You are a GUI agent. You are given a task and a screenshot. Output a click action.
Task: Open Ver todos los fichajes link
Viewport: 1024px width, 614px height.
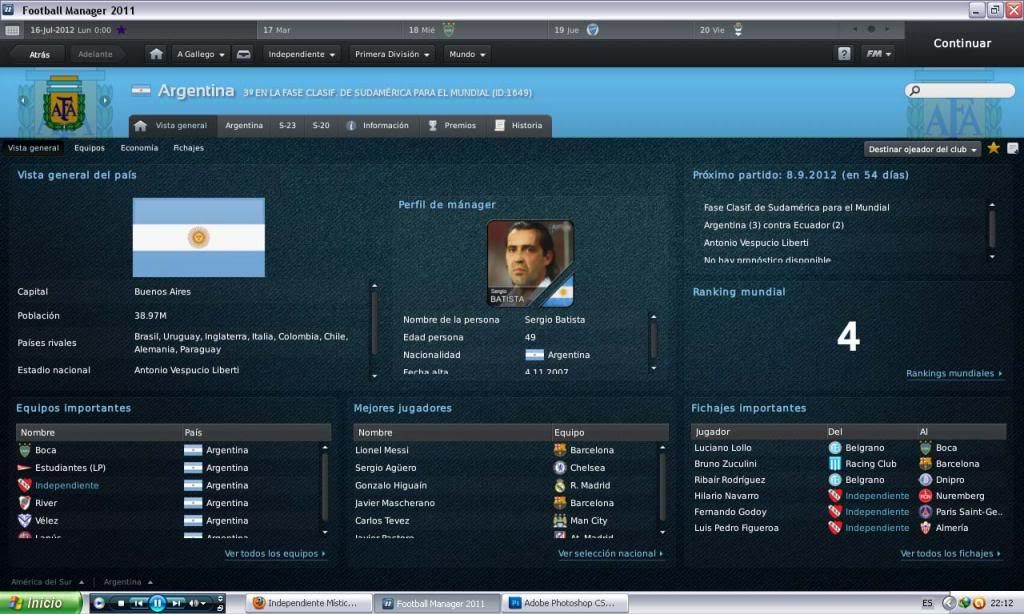click(951, 554)
